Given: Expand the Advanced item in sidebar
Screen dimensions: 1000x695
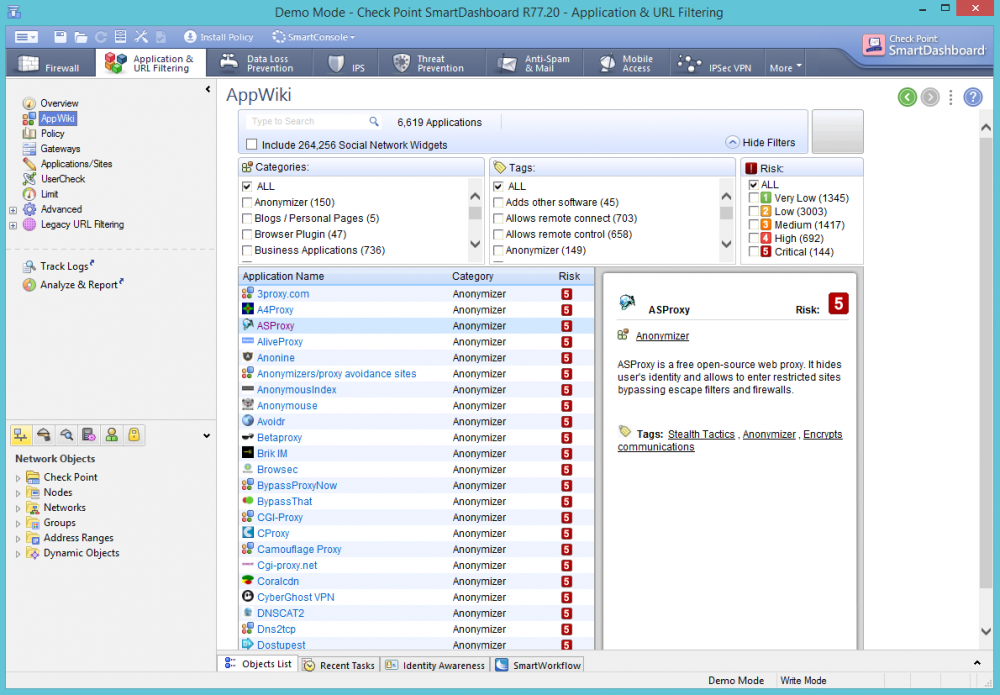Looking at the screenshot, I should (x=13, y=210).
